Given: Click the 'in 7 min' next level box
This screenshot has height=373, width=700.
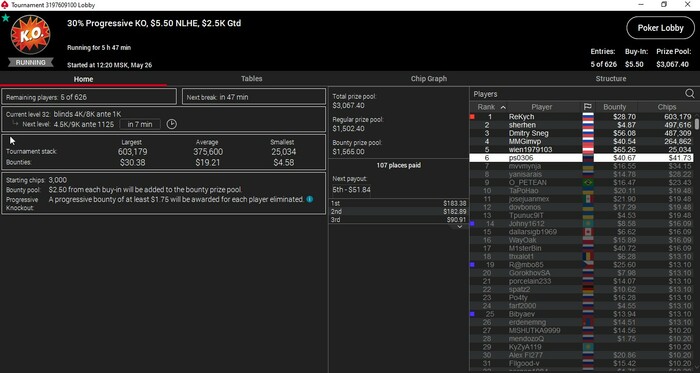Looking at the screenshot, I should [140, 124].
